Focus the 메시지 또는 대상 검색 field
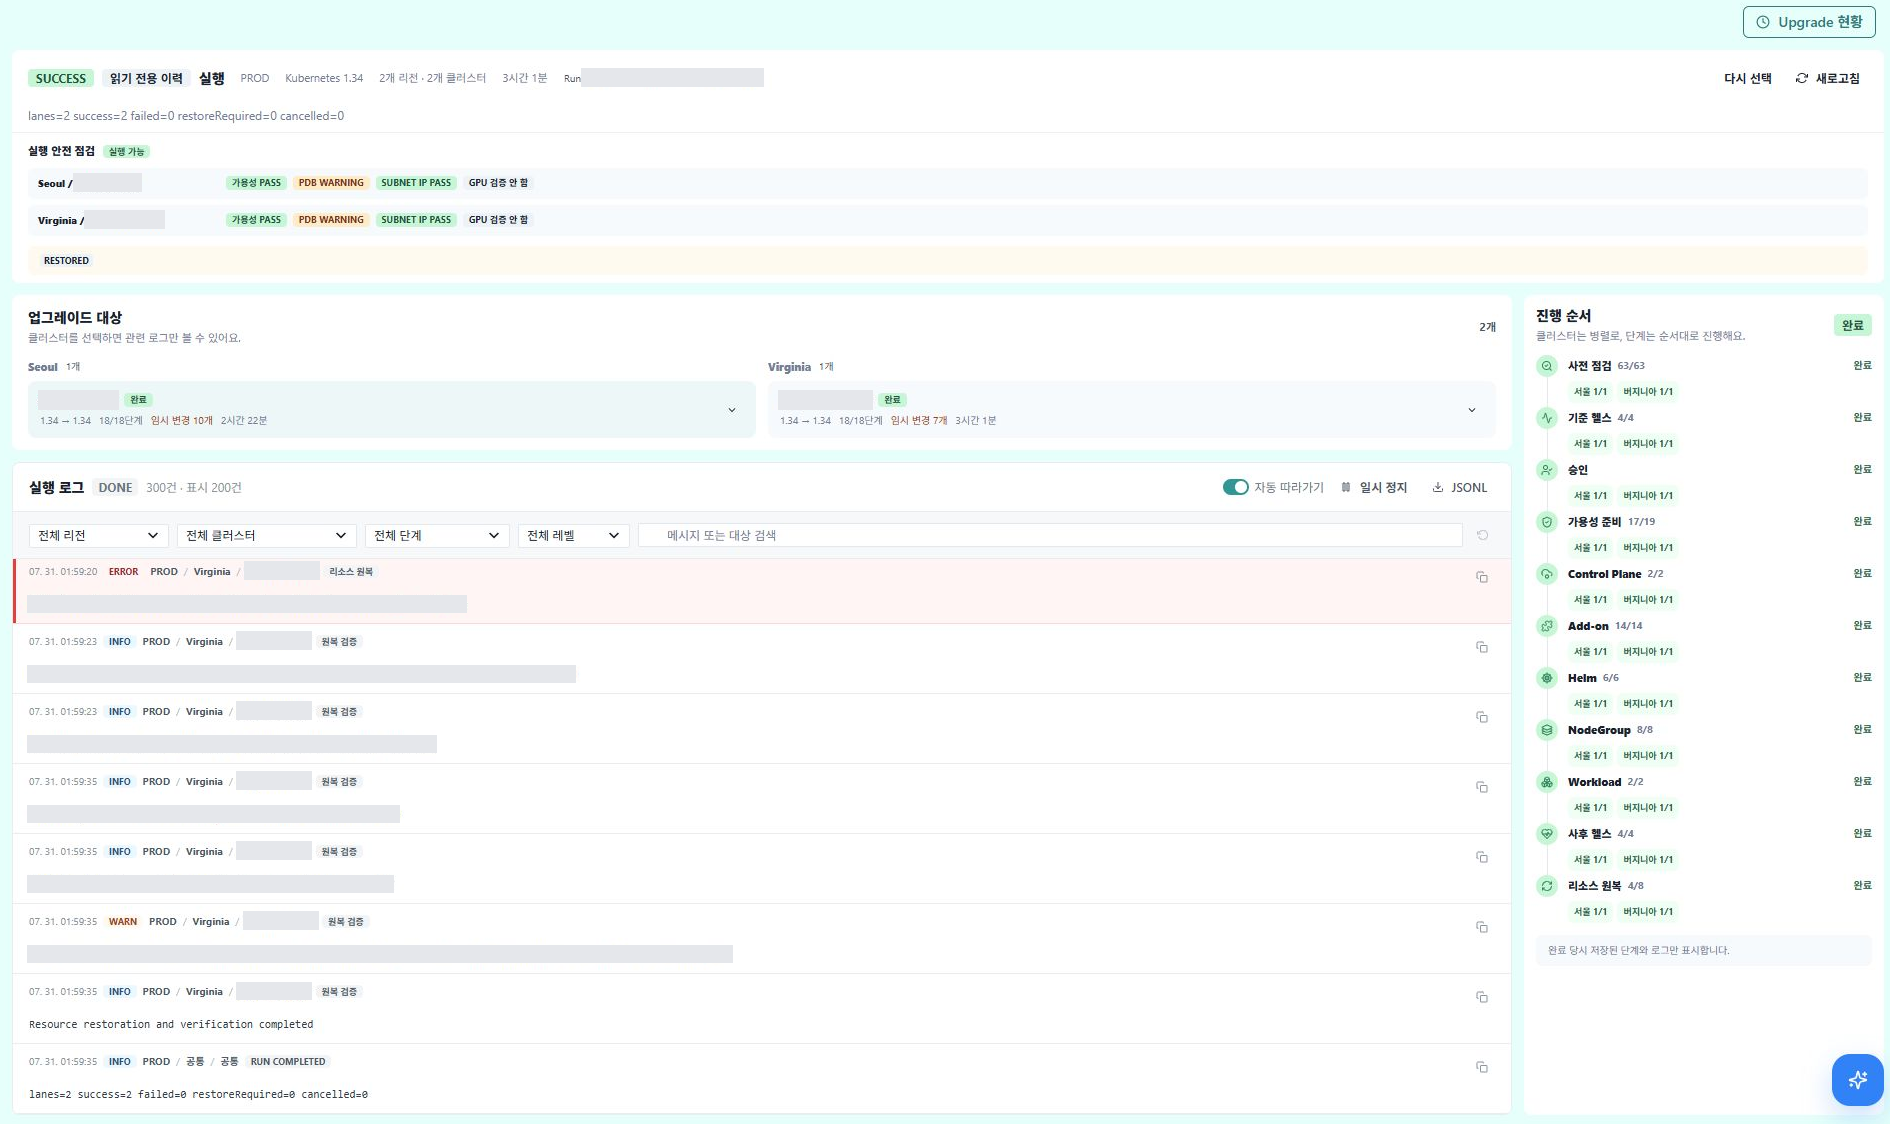Screen dimensions: 1890x1124 click(1050, 535)
